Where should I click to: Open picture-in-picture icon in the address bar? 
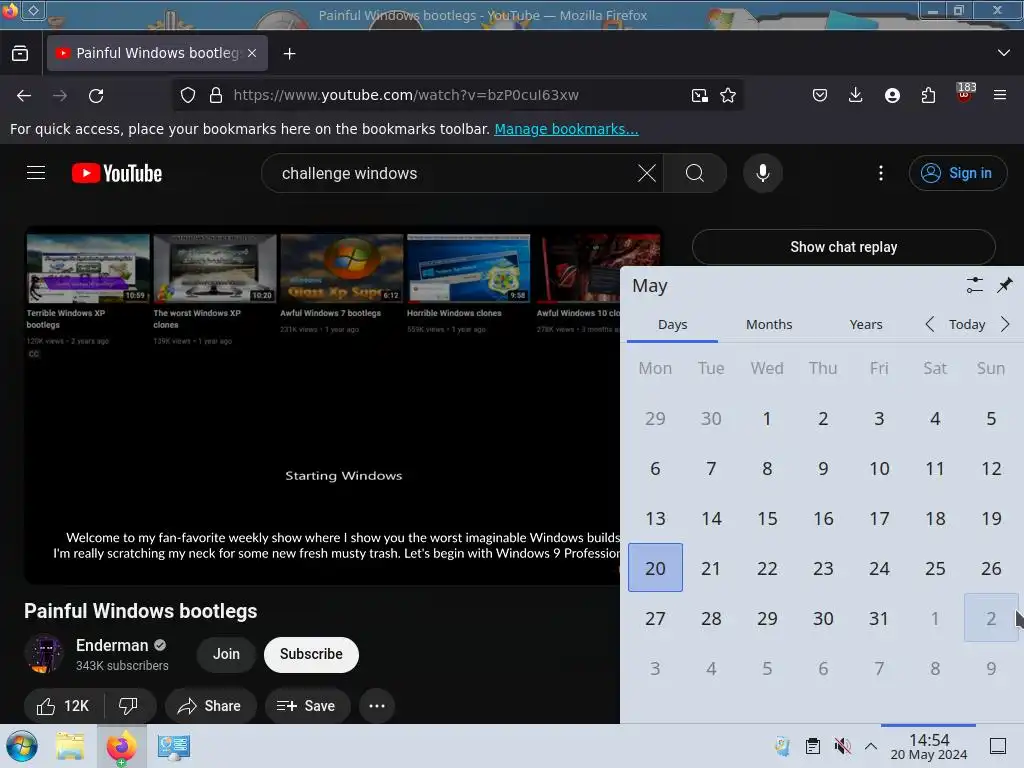tap(699, 95)
